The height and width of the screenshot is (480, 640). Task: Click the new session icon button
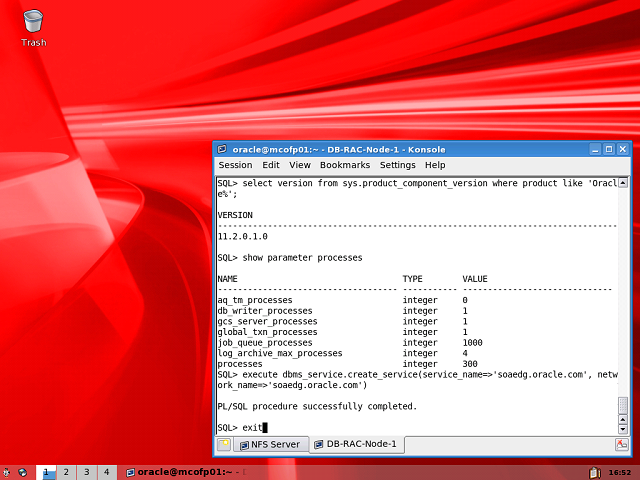[x=224, y=444]
